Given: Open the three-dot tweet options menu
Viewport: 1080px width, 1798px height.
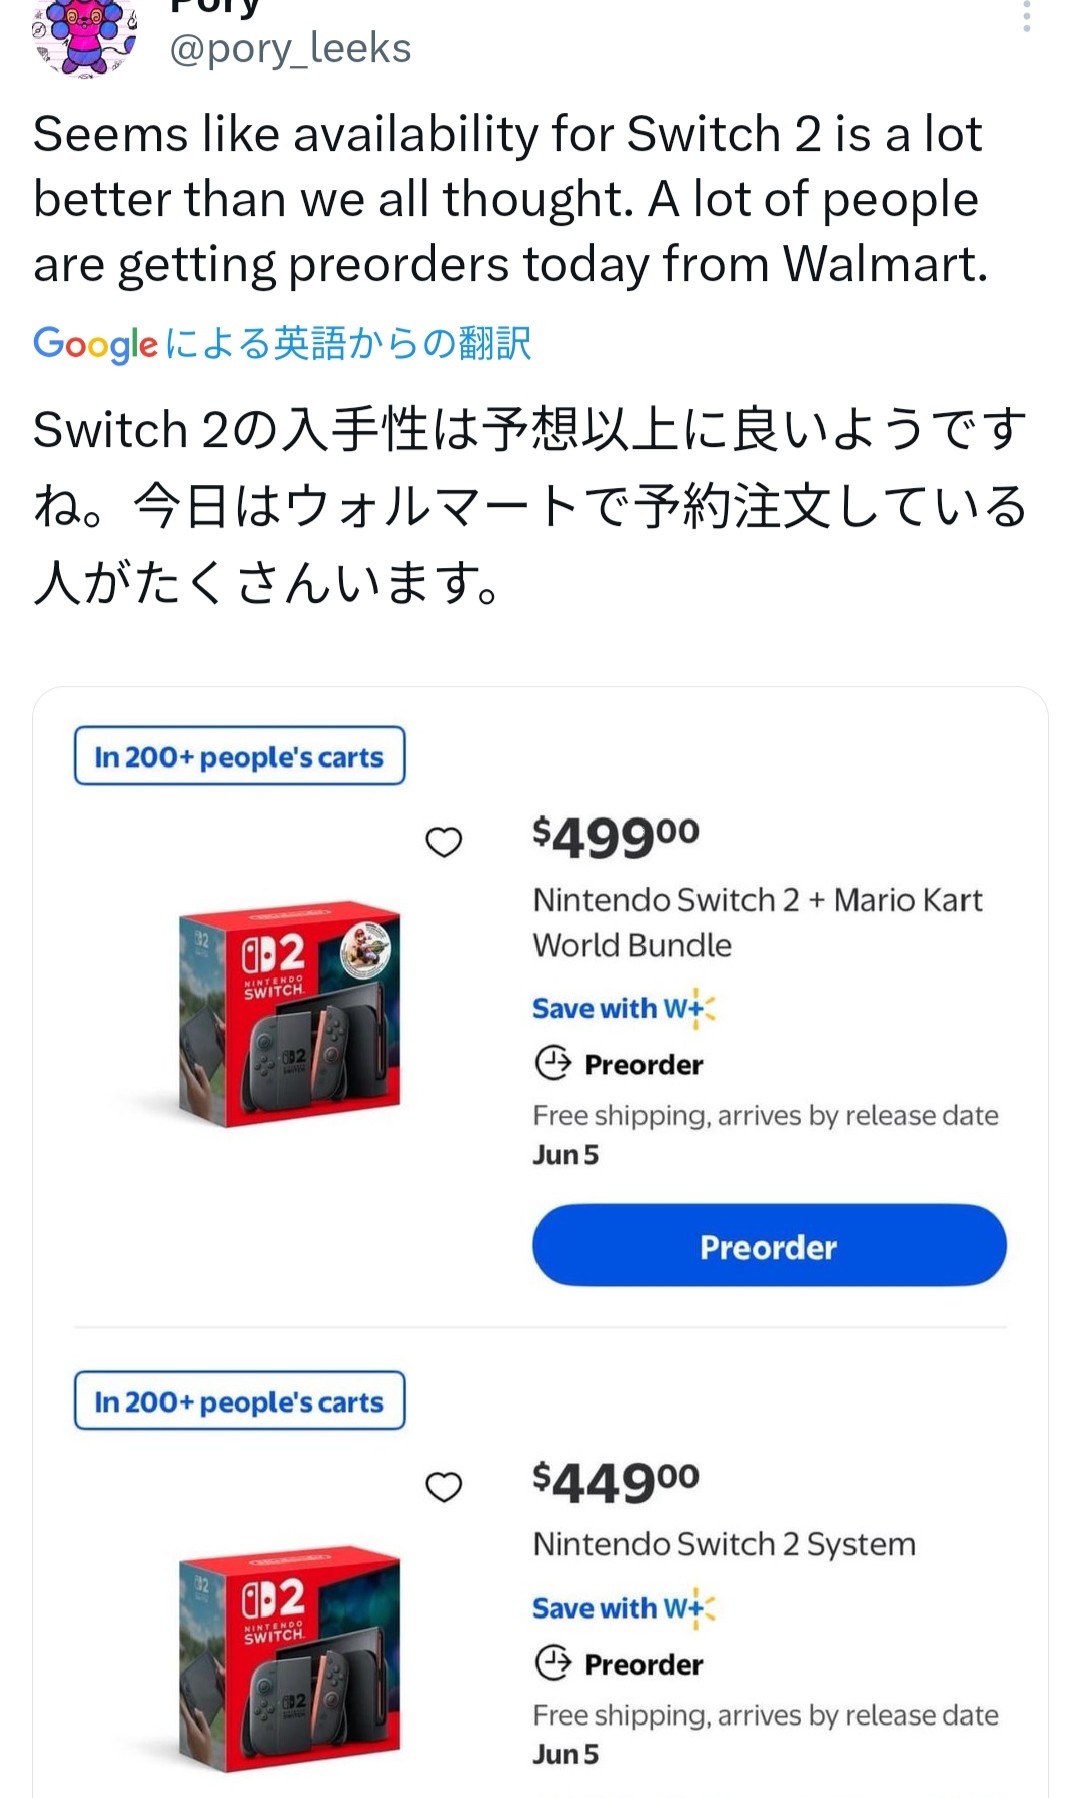Looking at the screenshot, I should coord(1026,17).
